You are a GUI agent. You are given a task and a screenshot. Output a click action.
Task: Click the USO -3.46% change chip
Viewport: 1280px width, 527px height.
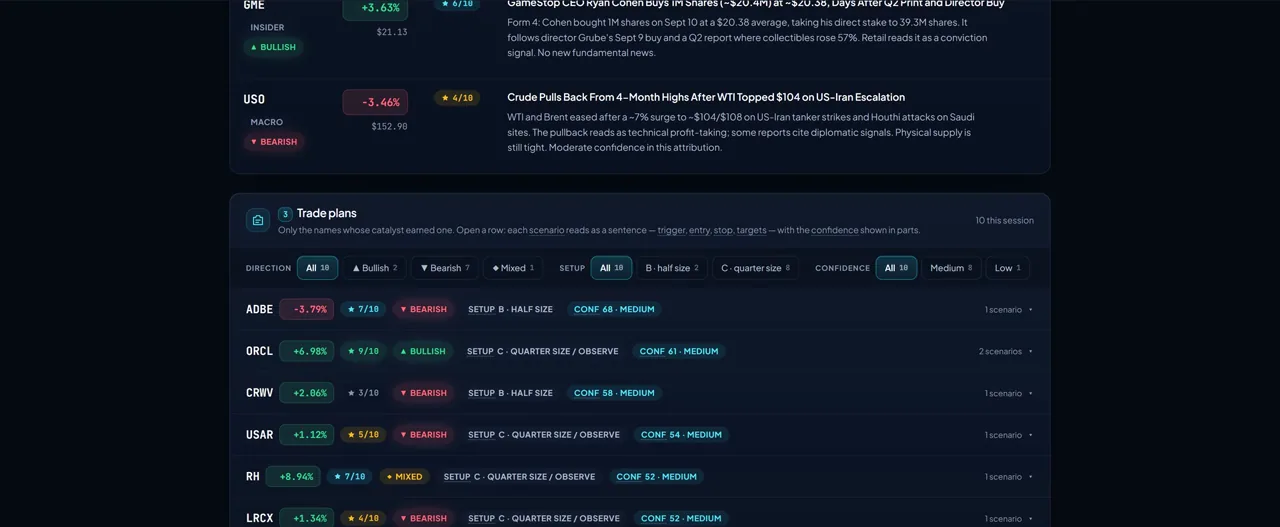(375, 102)
